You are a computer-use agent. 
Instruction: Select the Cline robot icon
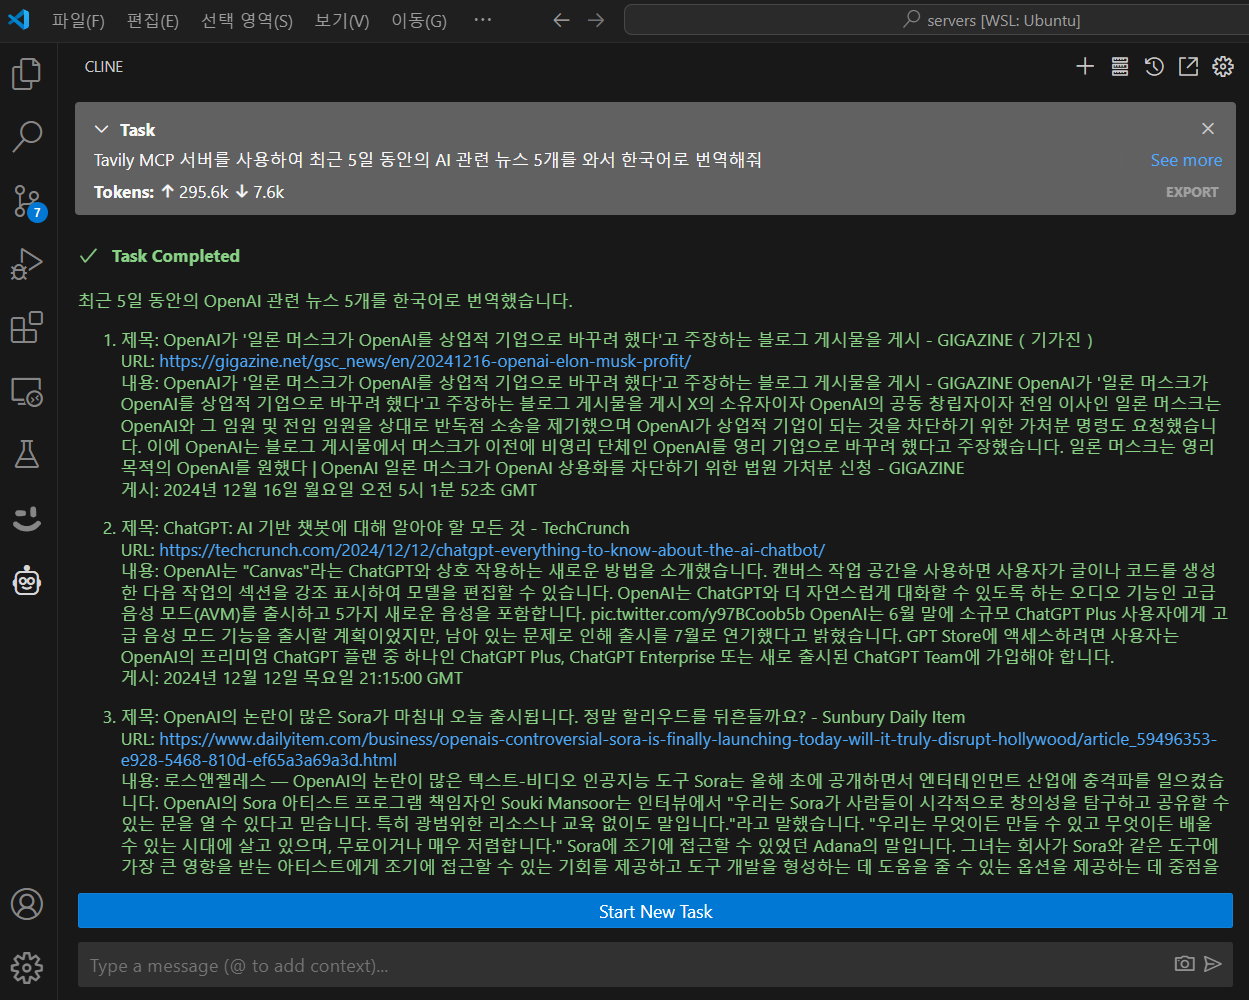click(x=27, y=580)
